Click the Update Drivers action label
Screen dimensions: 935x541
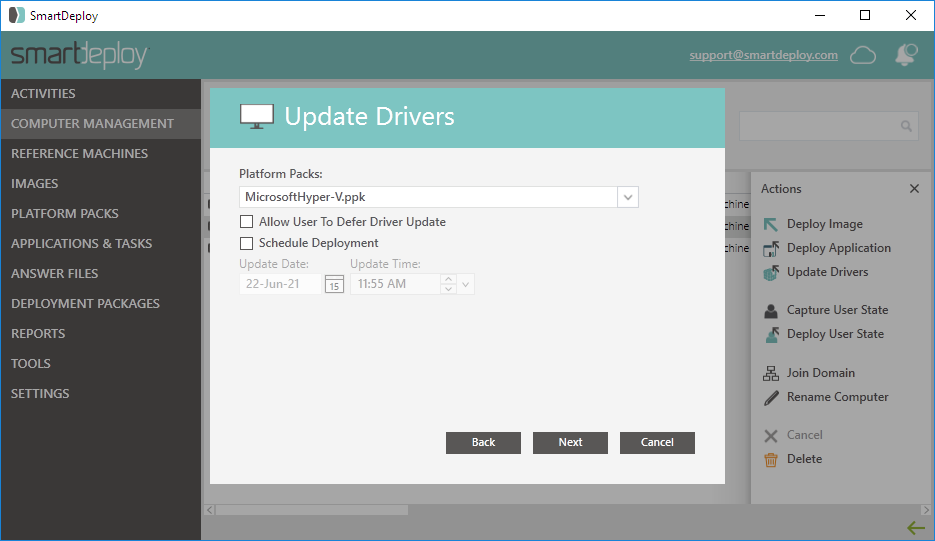827,272
